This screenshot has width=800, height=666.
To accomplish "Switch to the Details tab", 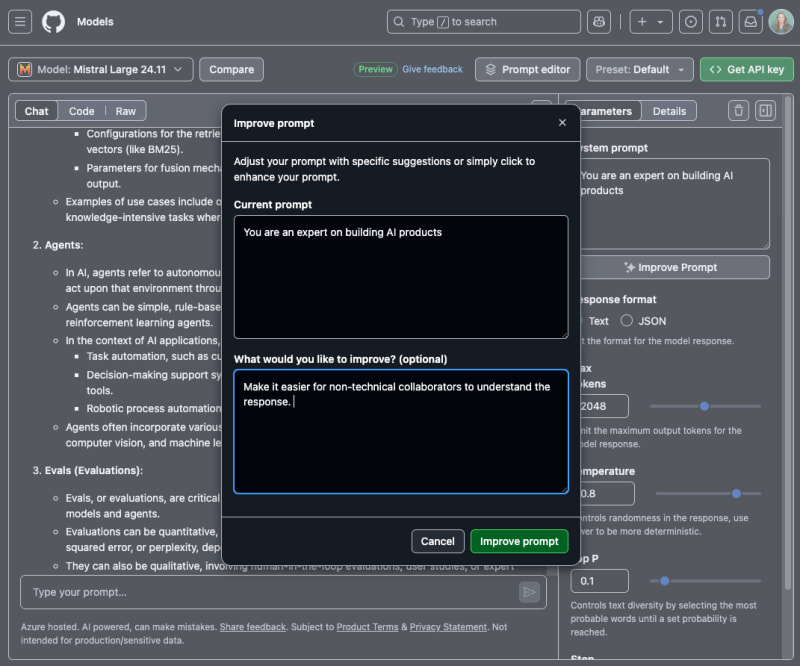I will coord(669,111).
